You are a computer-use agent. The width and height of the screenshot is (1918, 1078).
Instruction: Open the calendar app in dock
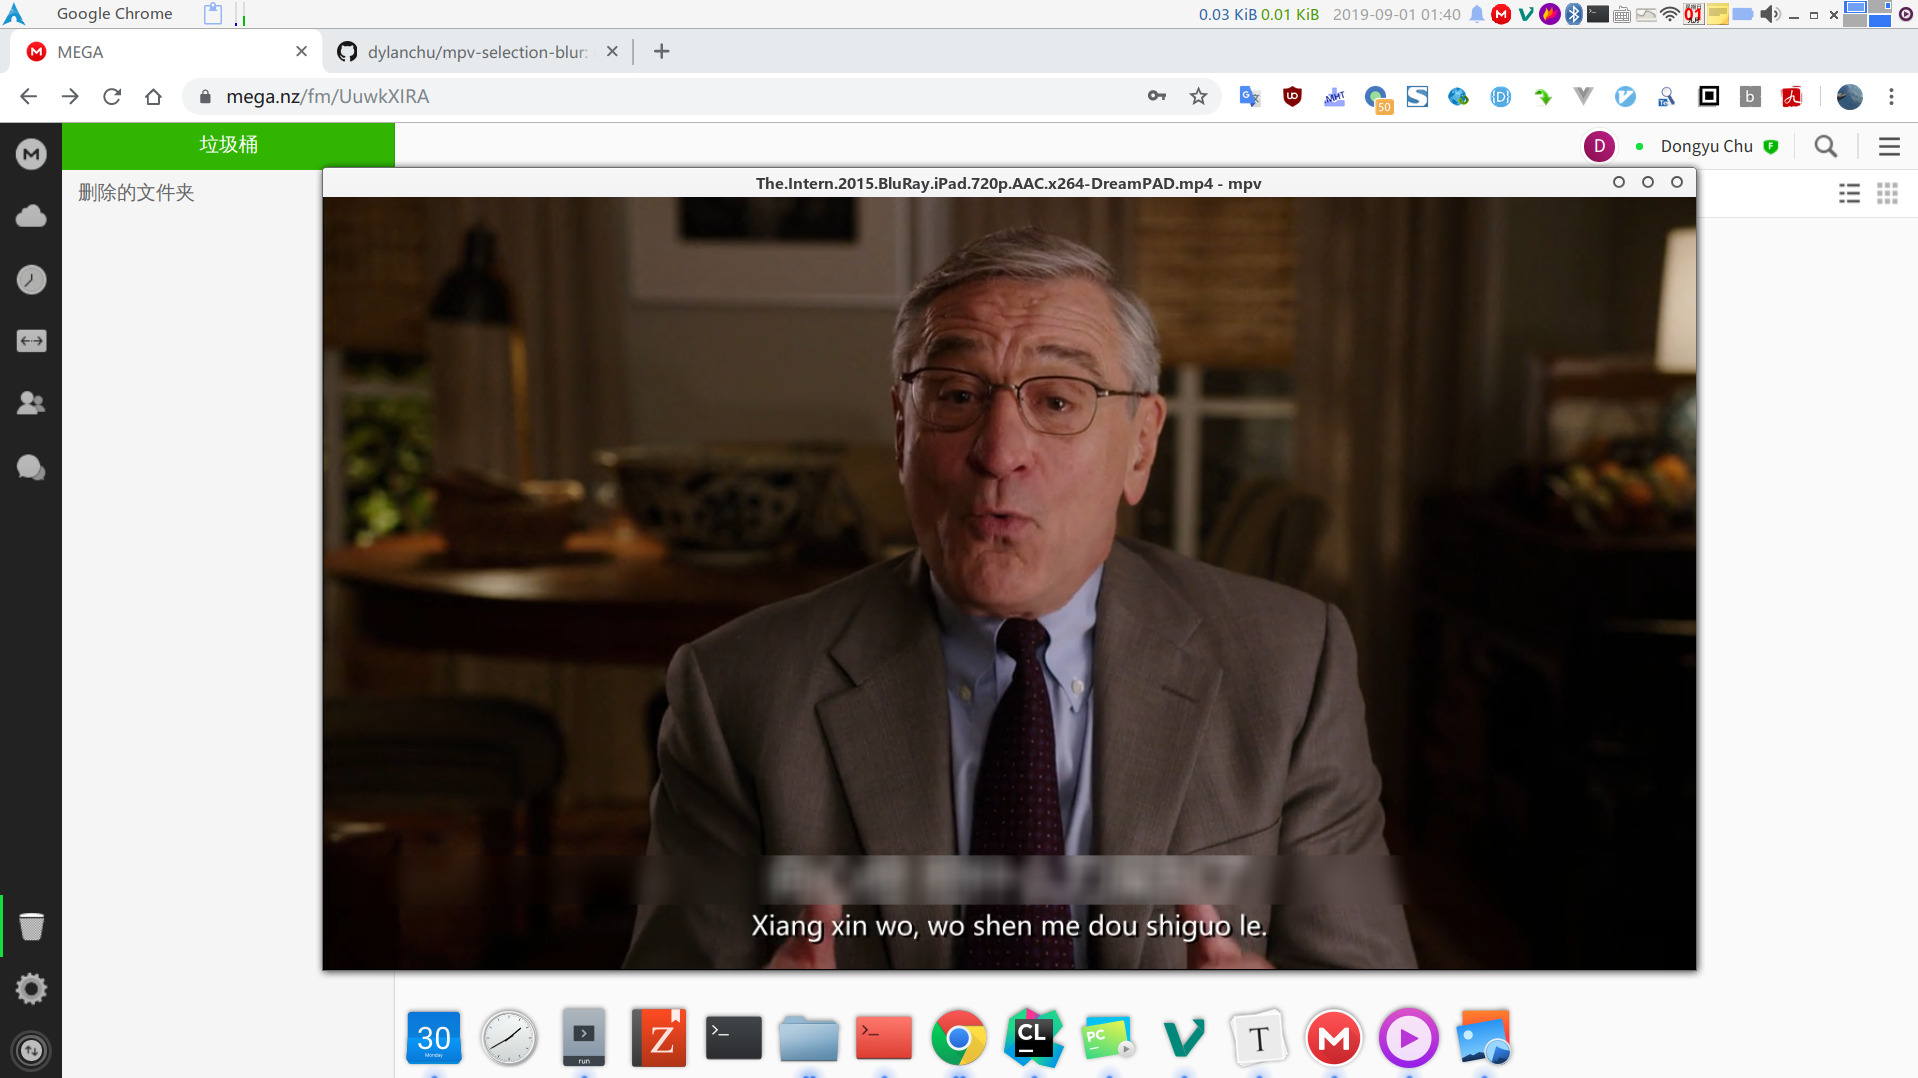[434, 1038]
